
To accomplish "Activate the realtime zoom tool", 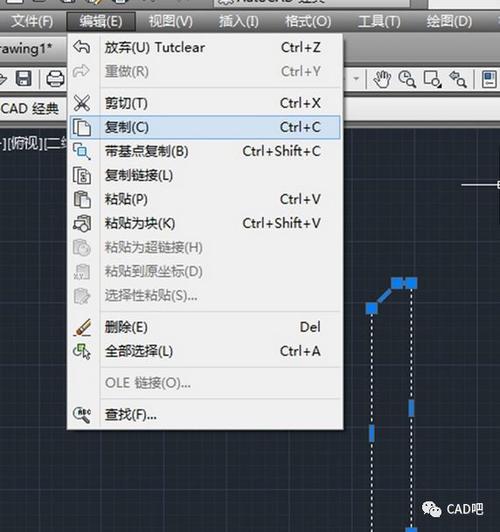I will pyautogui.click(x=407, y=79).
